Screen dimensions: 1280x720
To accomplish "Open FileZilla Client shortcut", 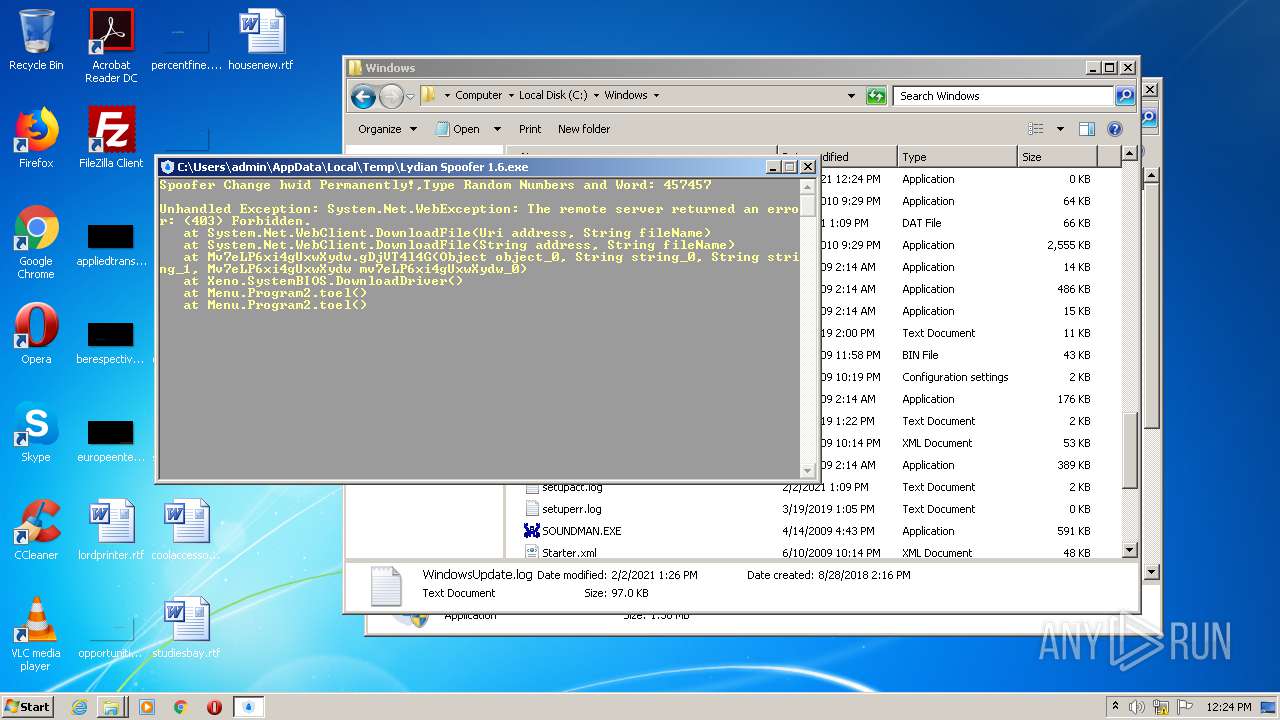I will click(x=111, y=138).
